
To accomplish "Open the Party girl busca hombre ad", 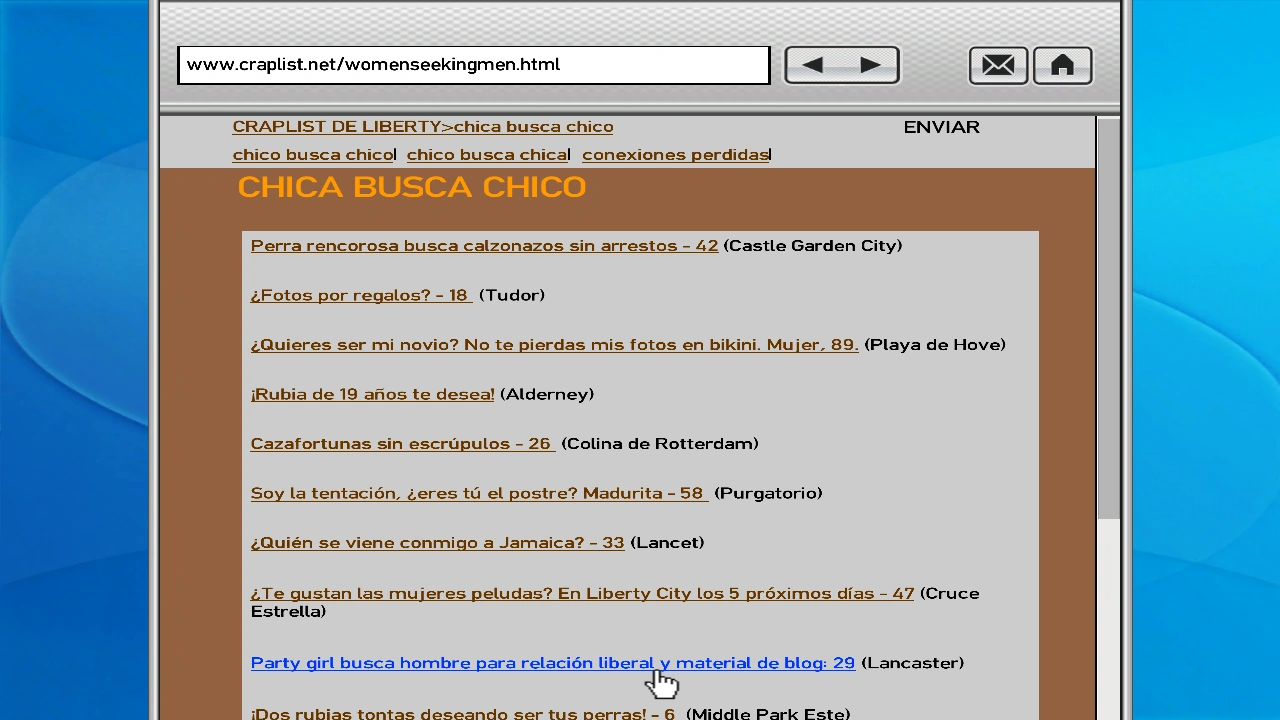I will (553, 663).
